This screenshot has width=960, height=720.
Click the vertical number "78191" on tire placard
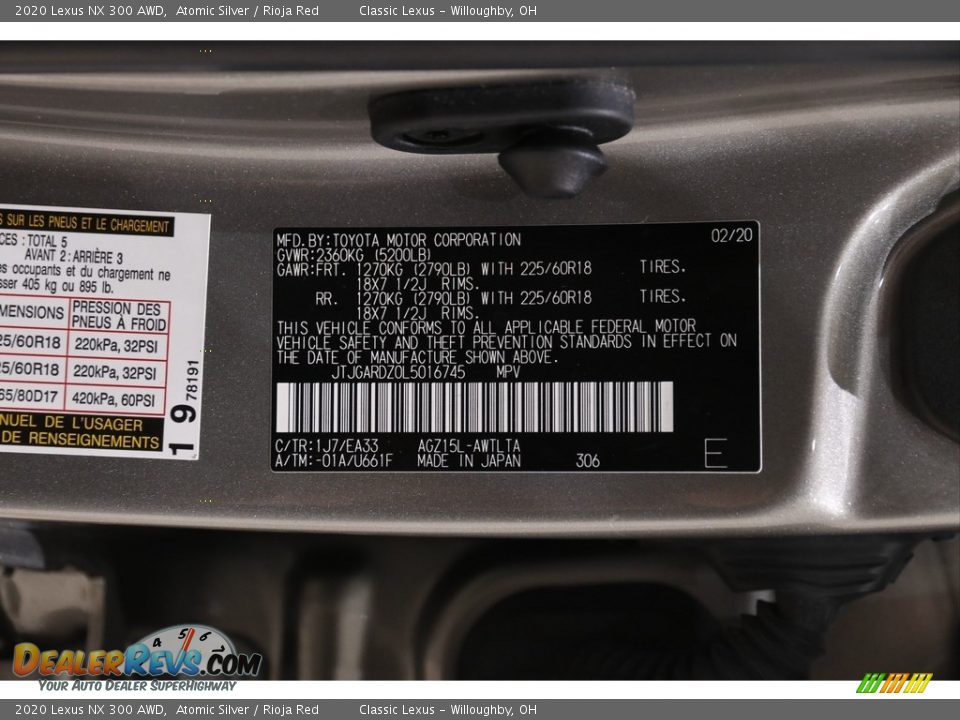pos(192,380)
